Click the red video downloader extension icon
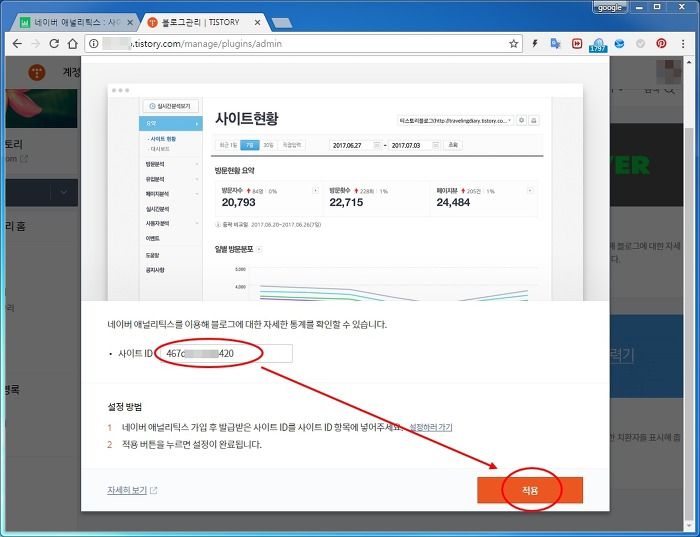700x537 pixels. [x=577, y=44]
